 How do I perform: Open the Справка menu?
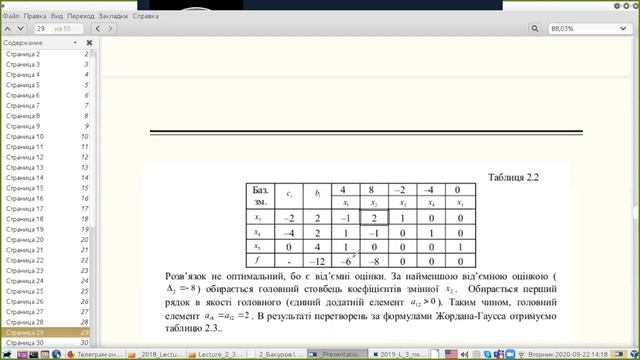pyautogui.click(x=145, y=16)
